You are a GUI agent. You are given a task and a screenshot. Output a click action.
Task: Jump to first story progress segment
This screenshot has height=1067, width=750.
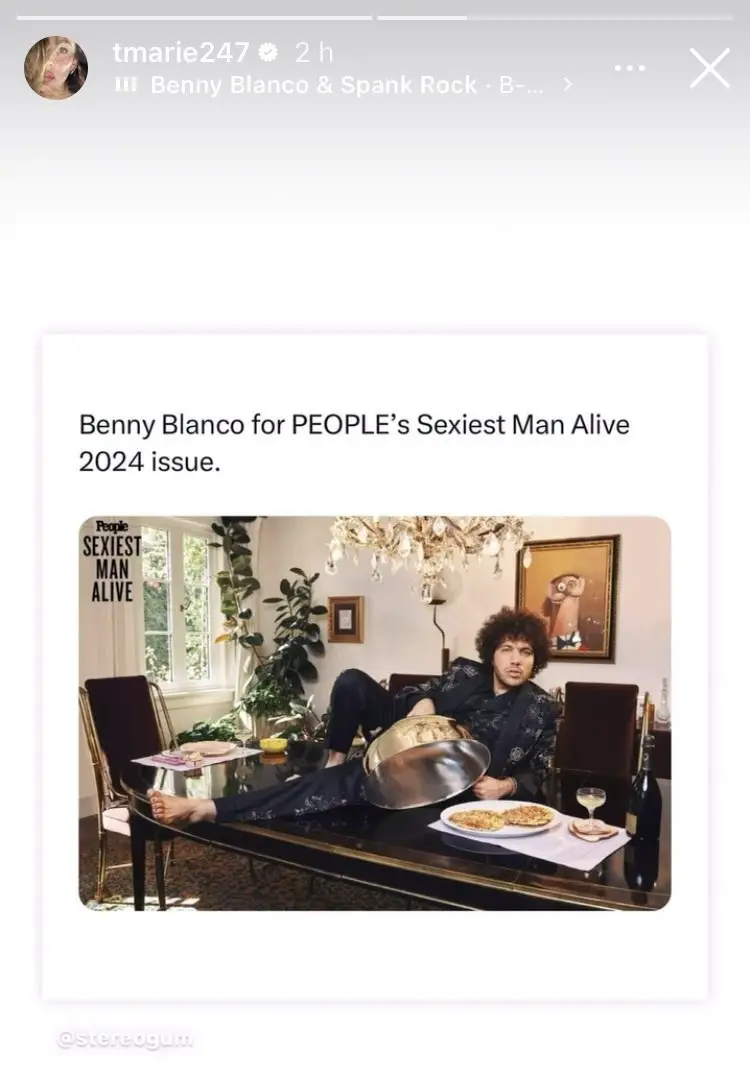tap(195, 18)
